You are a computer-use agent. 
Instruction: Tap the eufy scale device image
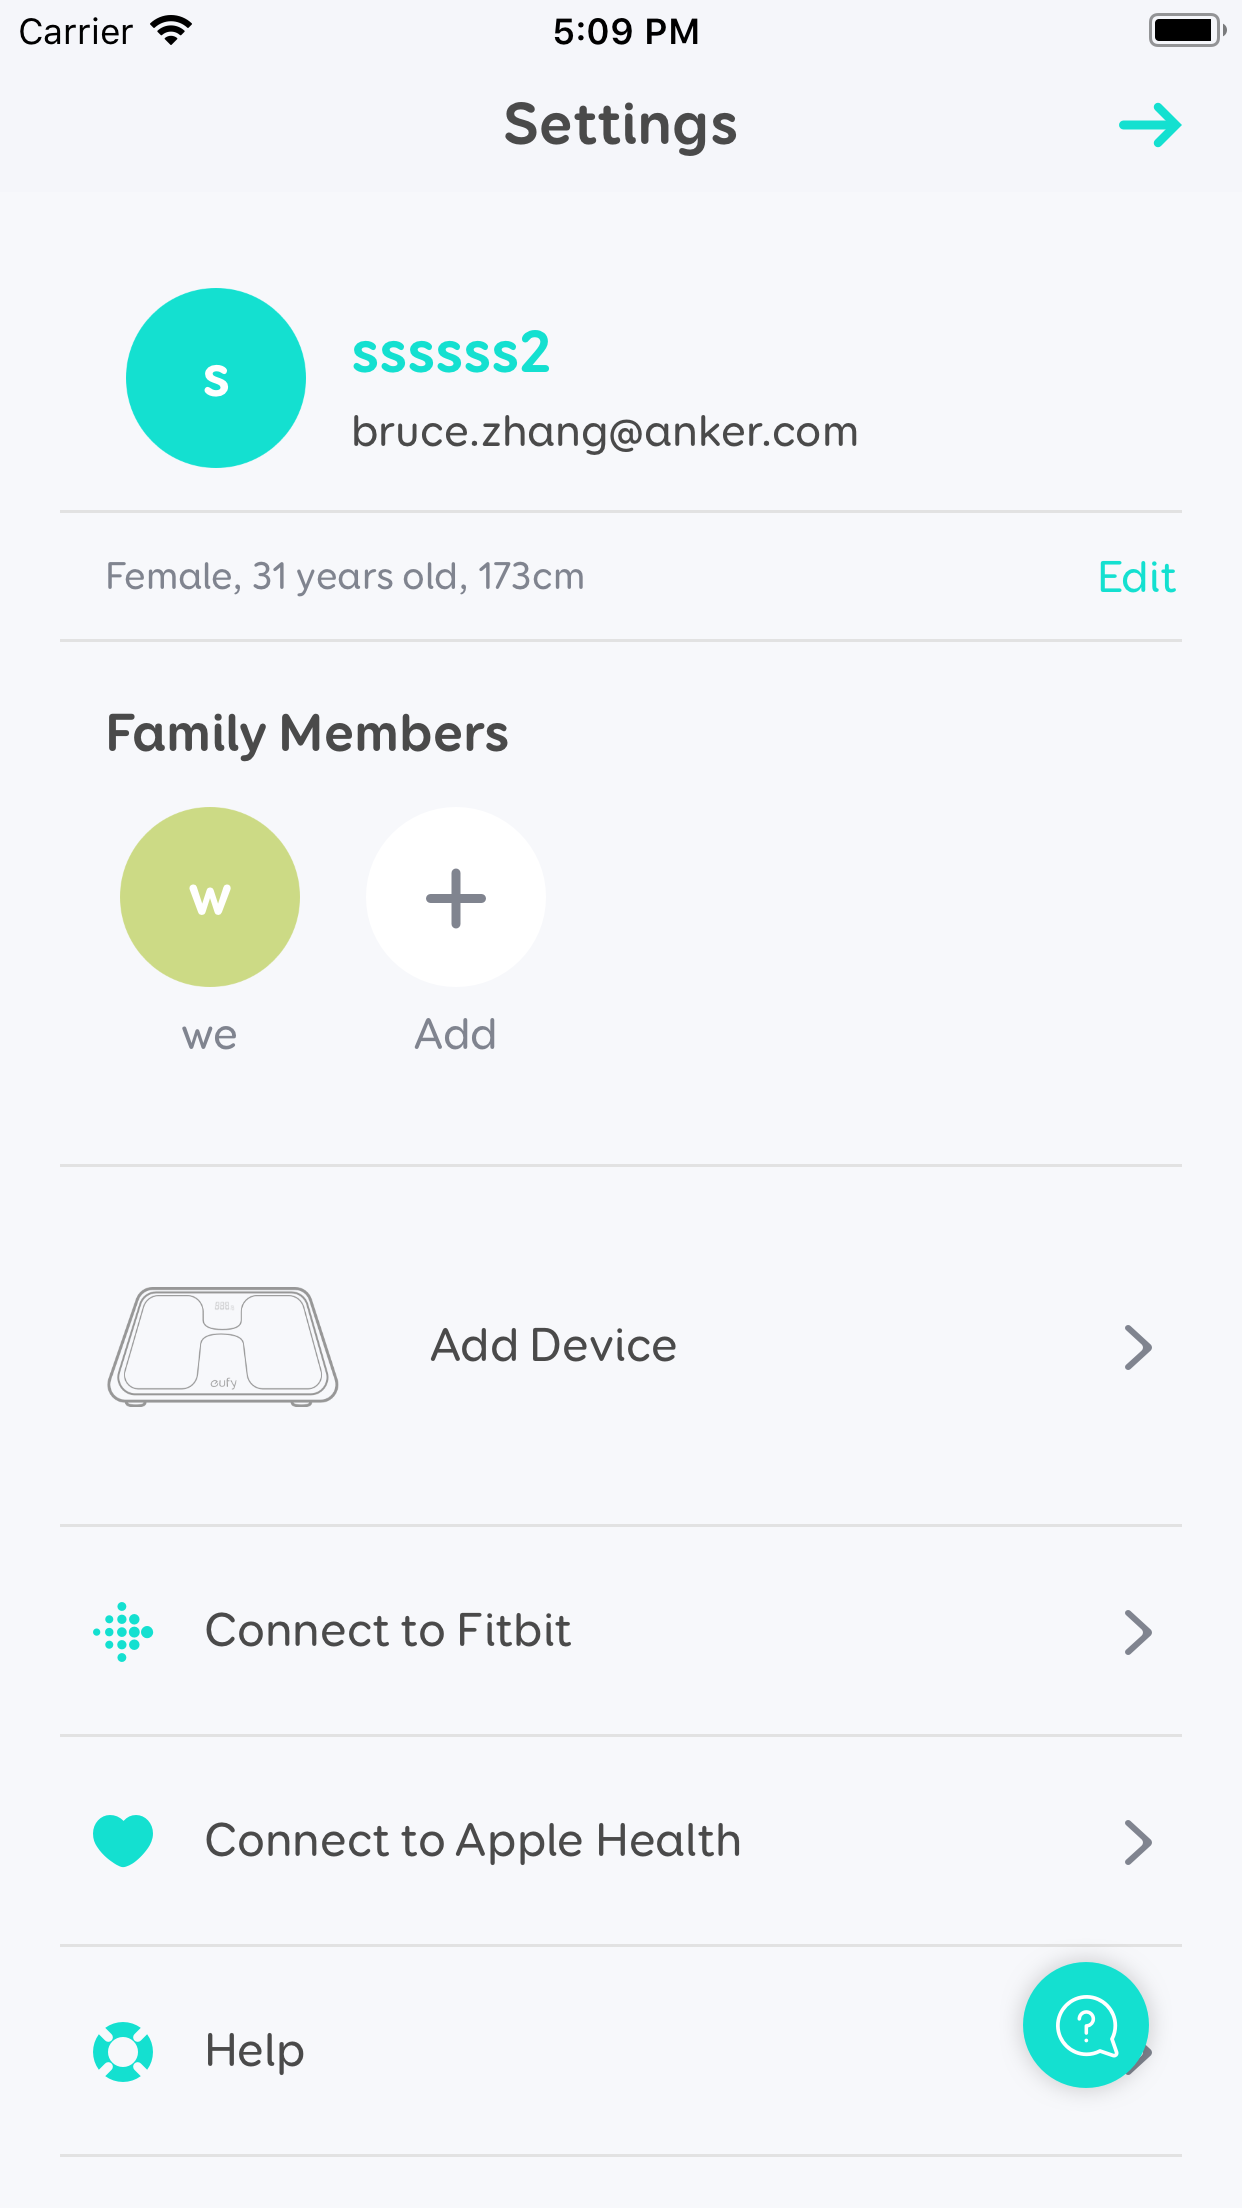click(x=223, y=1346)
